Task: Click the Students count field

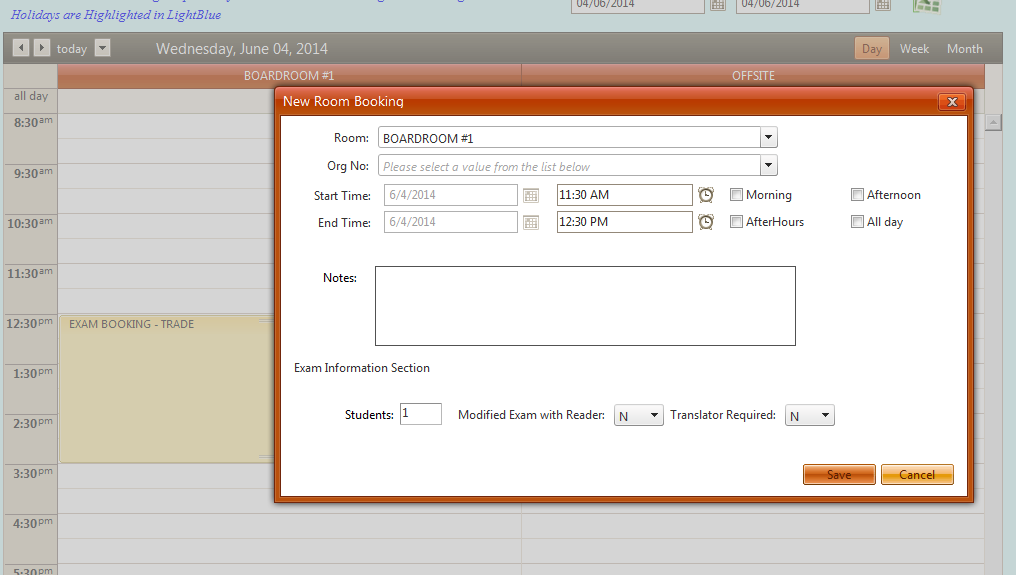Action: [421, 414]
